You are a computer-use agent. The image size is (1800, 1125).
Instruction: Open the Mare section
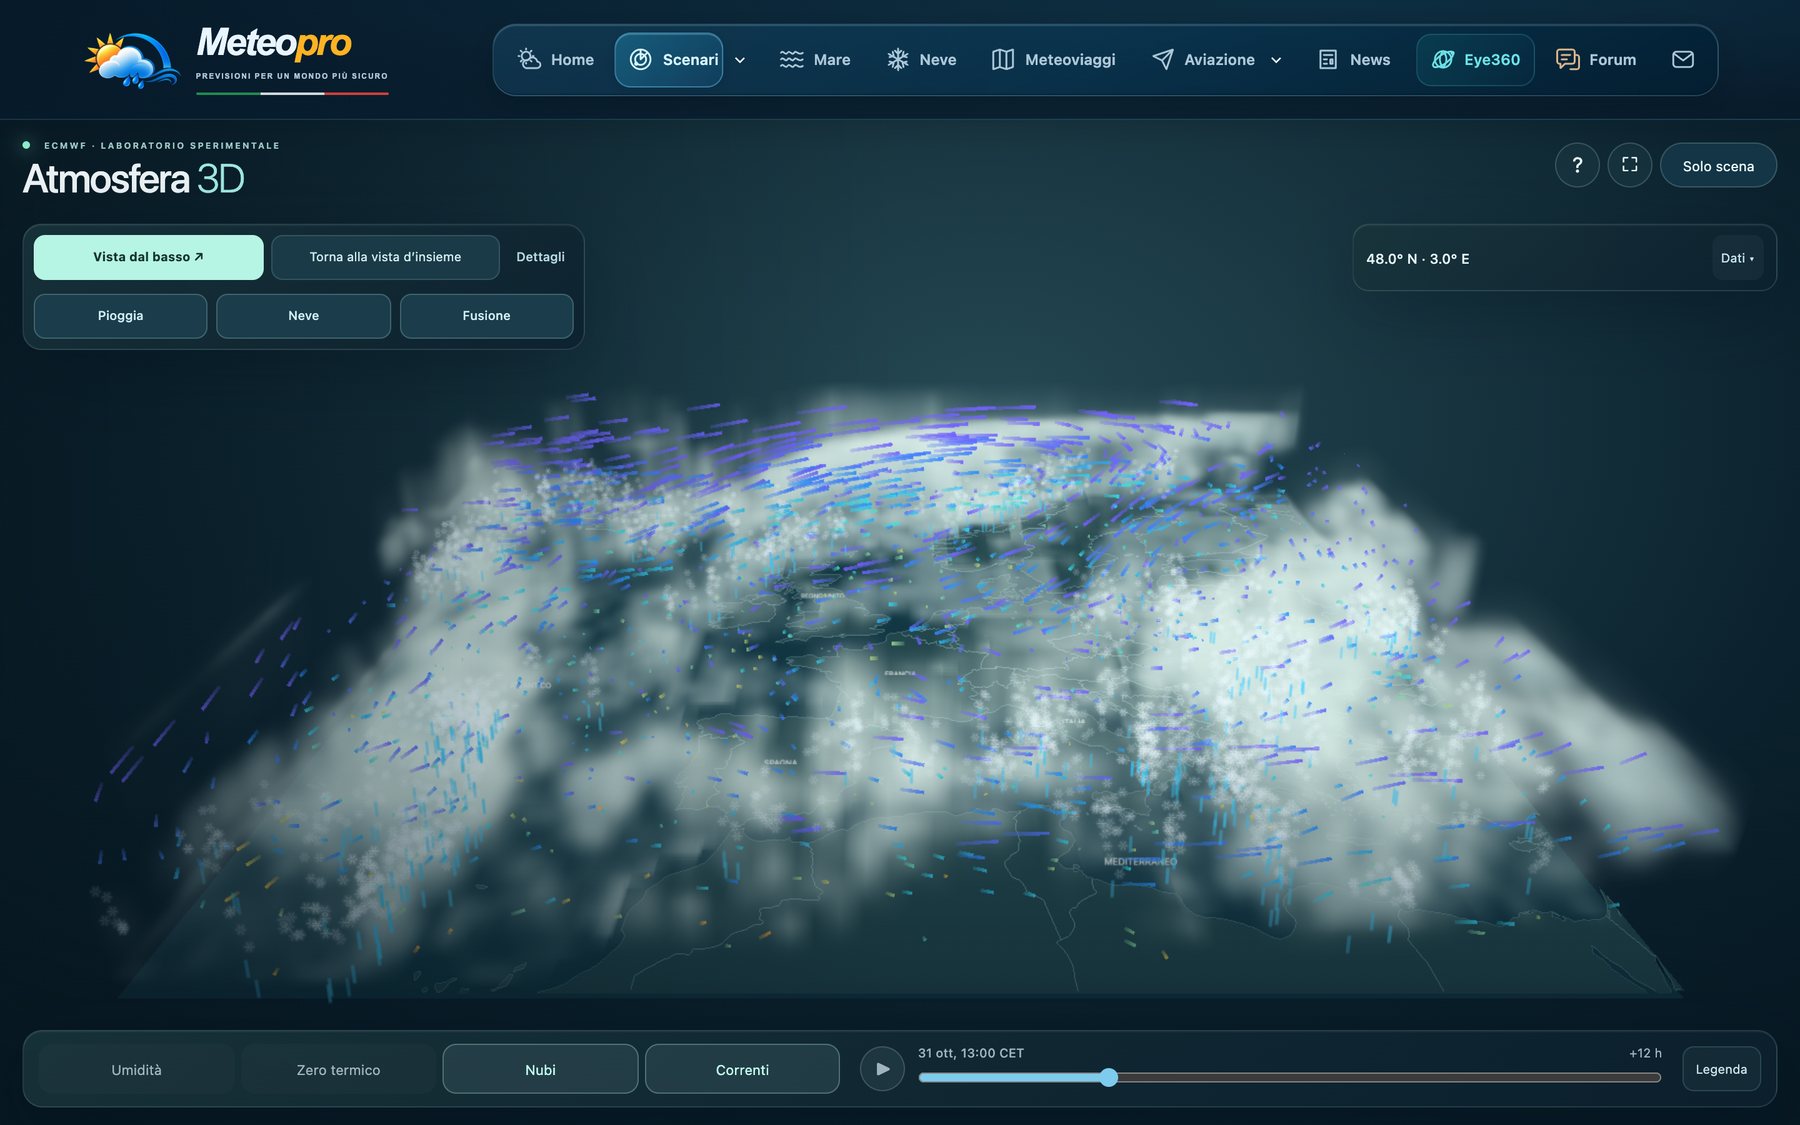(x=815, y=60)
